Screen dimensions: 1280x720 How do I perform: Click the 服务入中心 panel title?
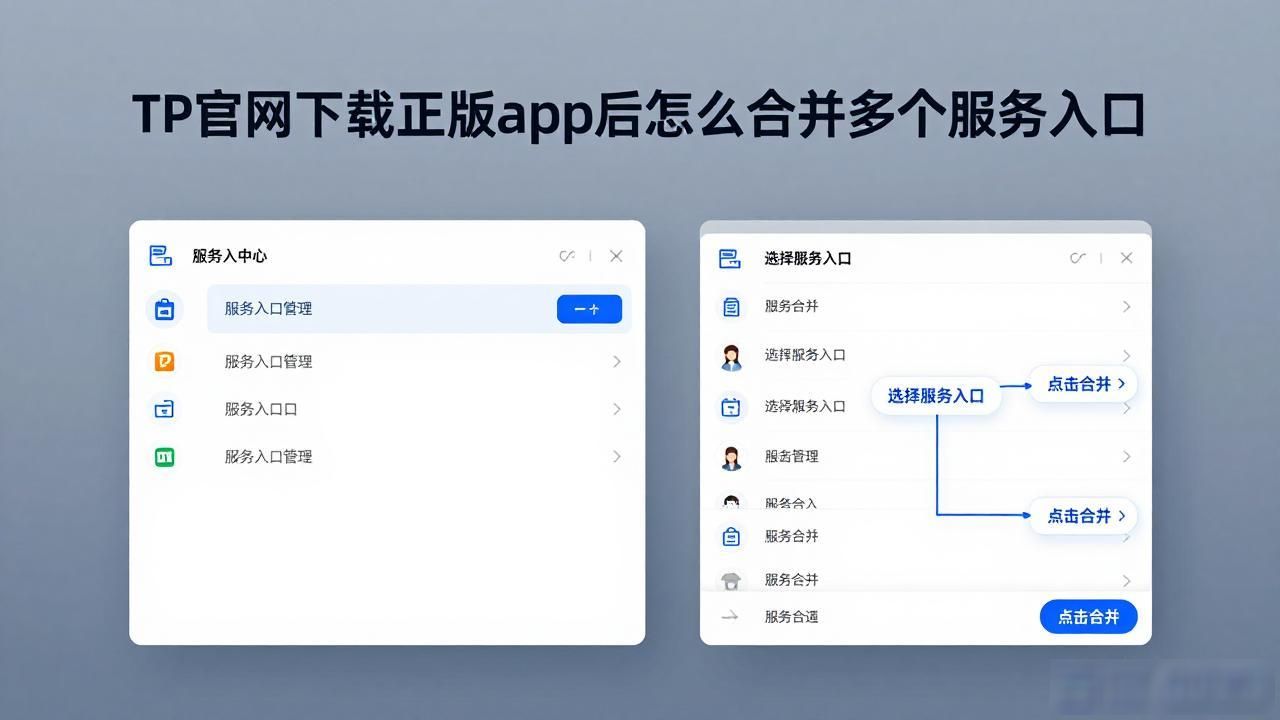pyautogui.click(x=230, y=256)
